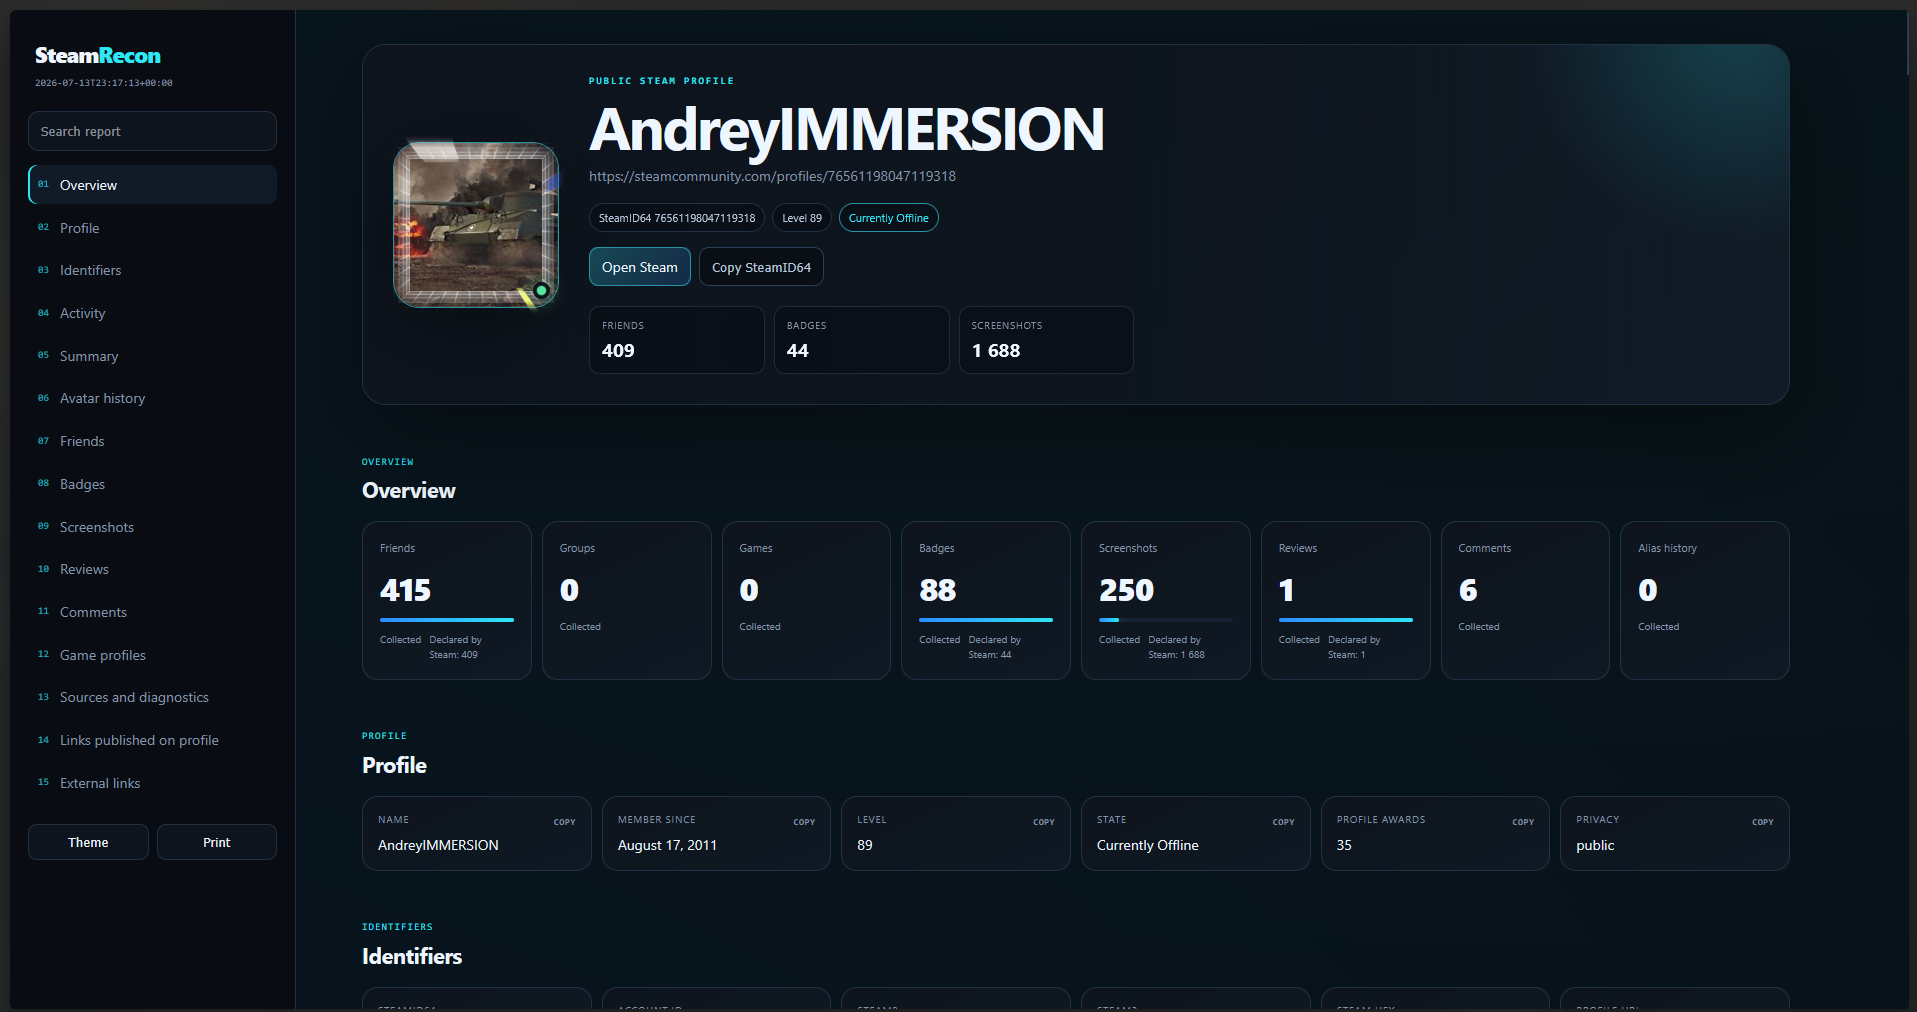Click the 'public' privacy value text

click(x=1595, y=845)
